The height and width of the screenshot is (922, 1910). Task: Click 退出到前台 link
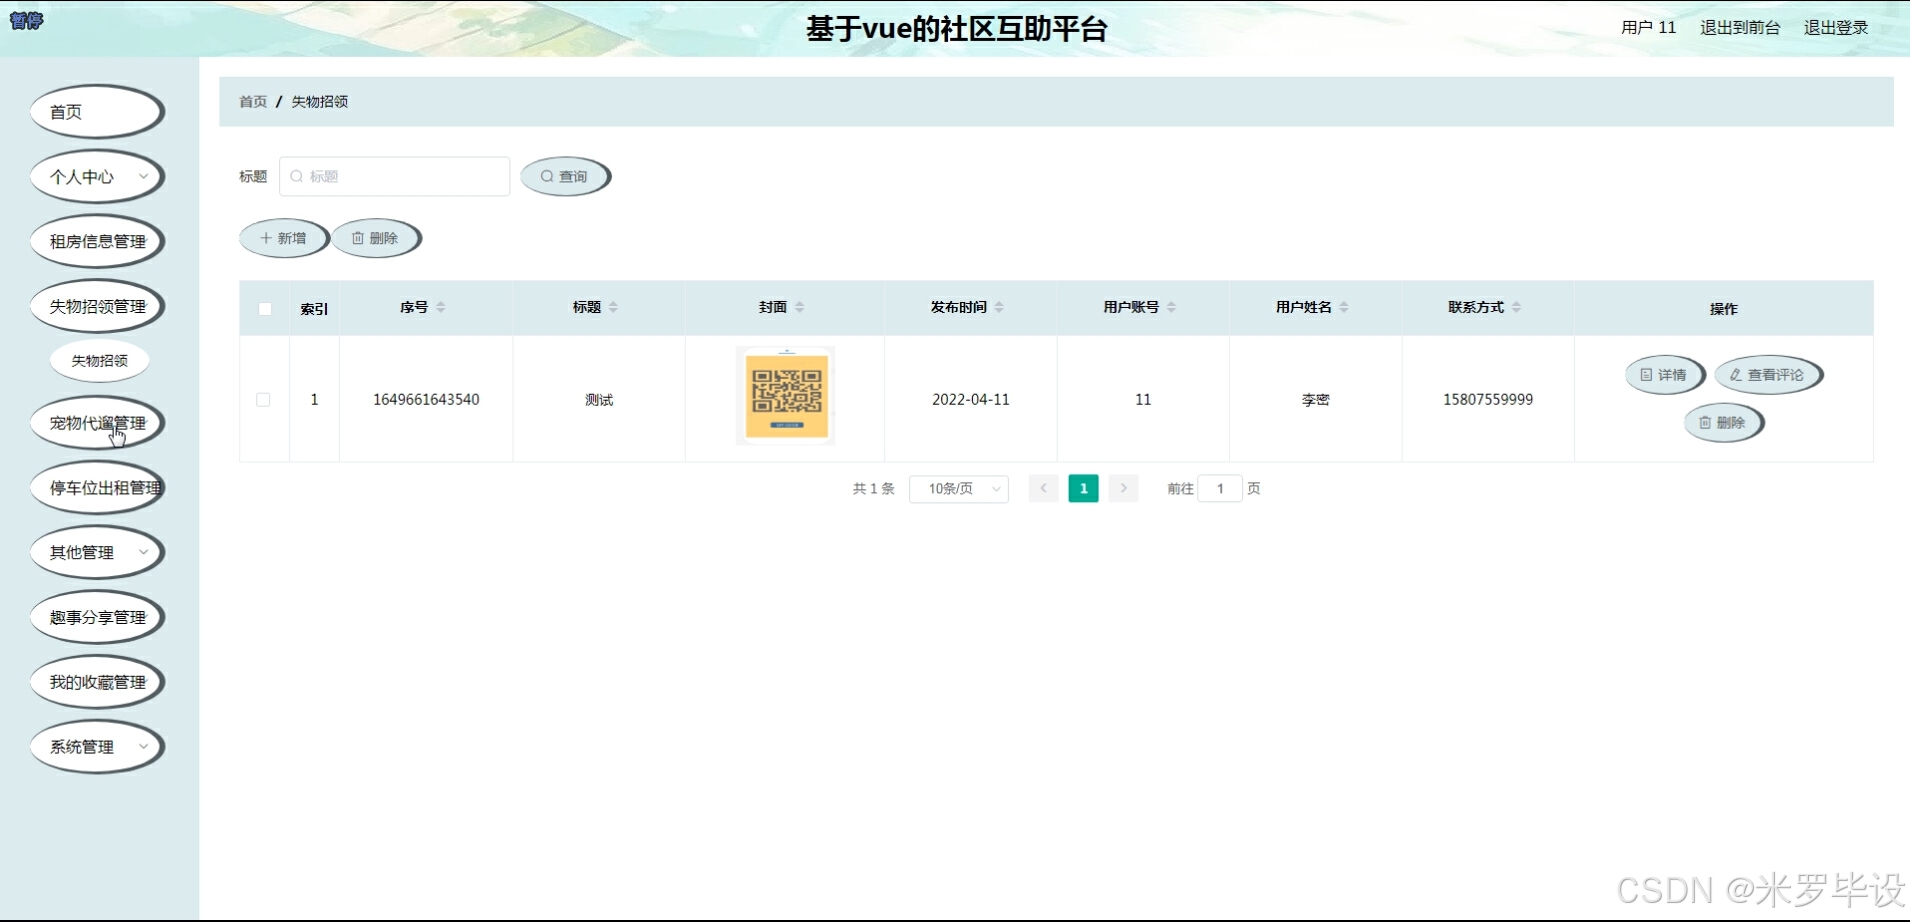1740,28
